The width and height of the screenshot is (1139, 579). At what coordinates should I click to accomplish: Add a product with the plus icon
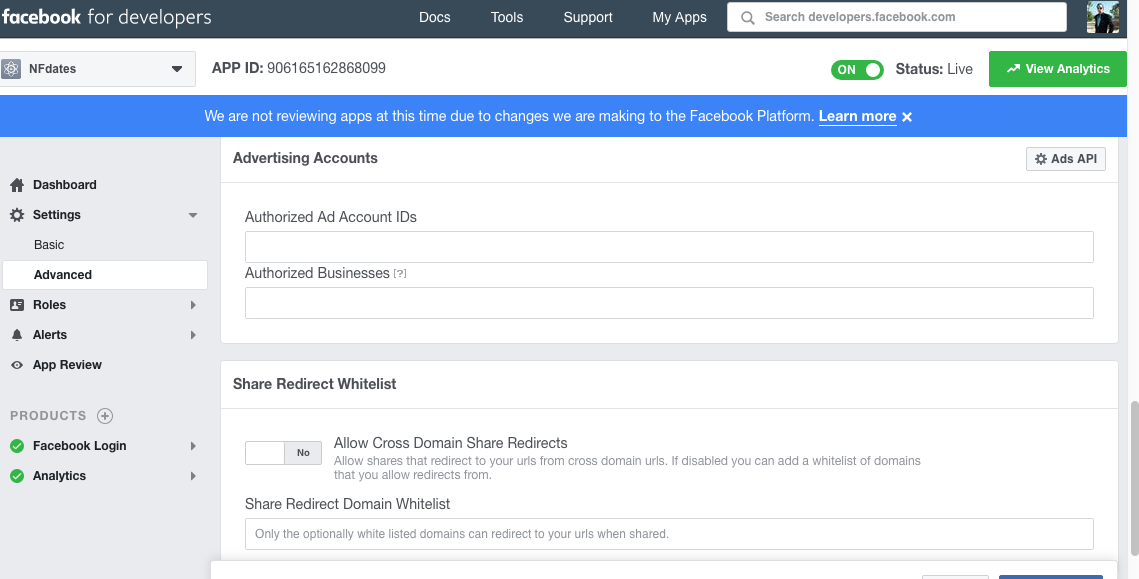105,416
